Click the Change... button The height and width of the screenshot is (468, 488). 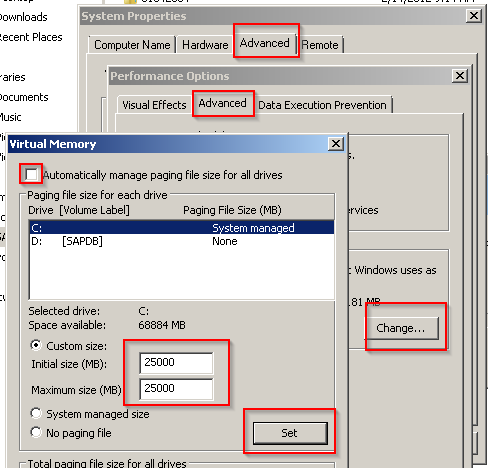401,328
